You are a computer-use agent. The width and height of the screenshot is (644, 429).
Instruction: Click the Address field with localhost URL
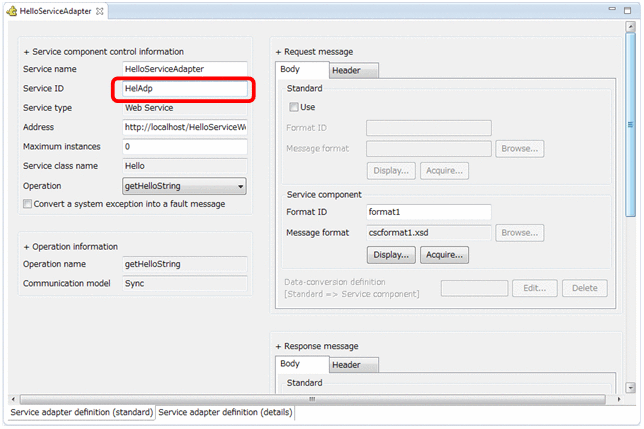(183, 128)
